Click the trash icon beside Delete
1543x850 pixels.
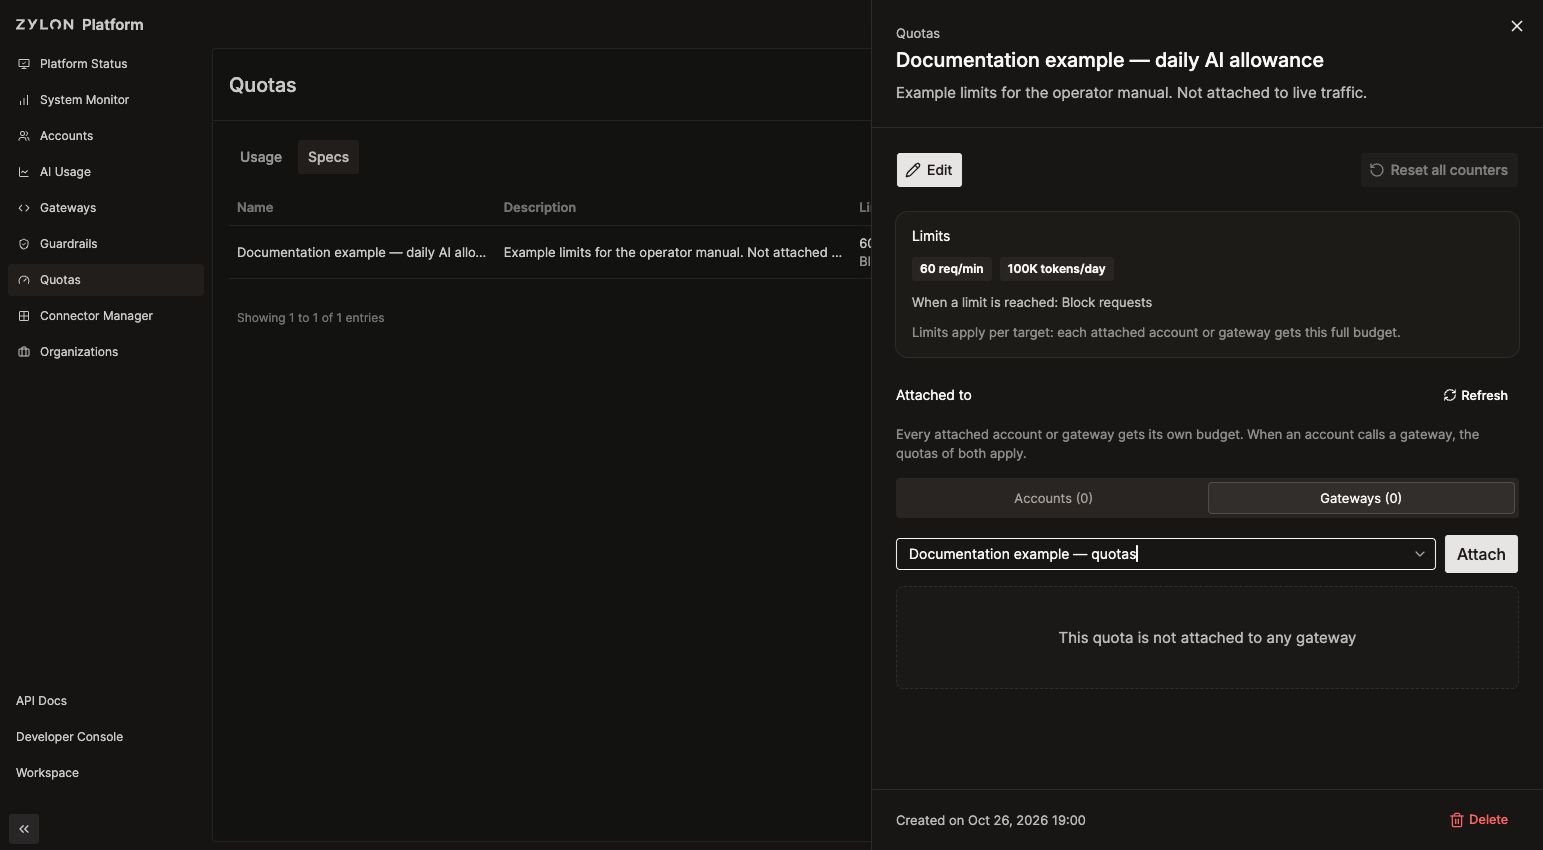1457,820
